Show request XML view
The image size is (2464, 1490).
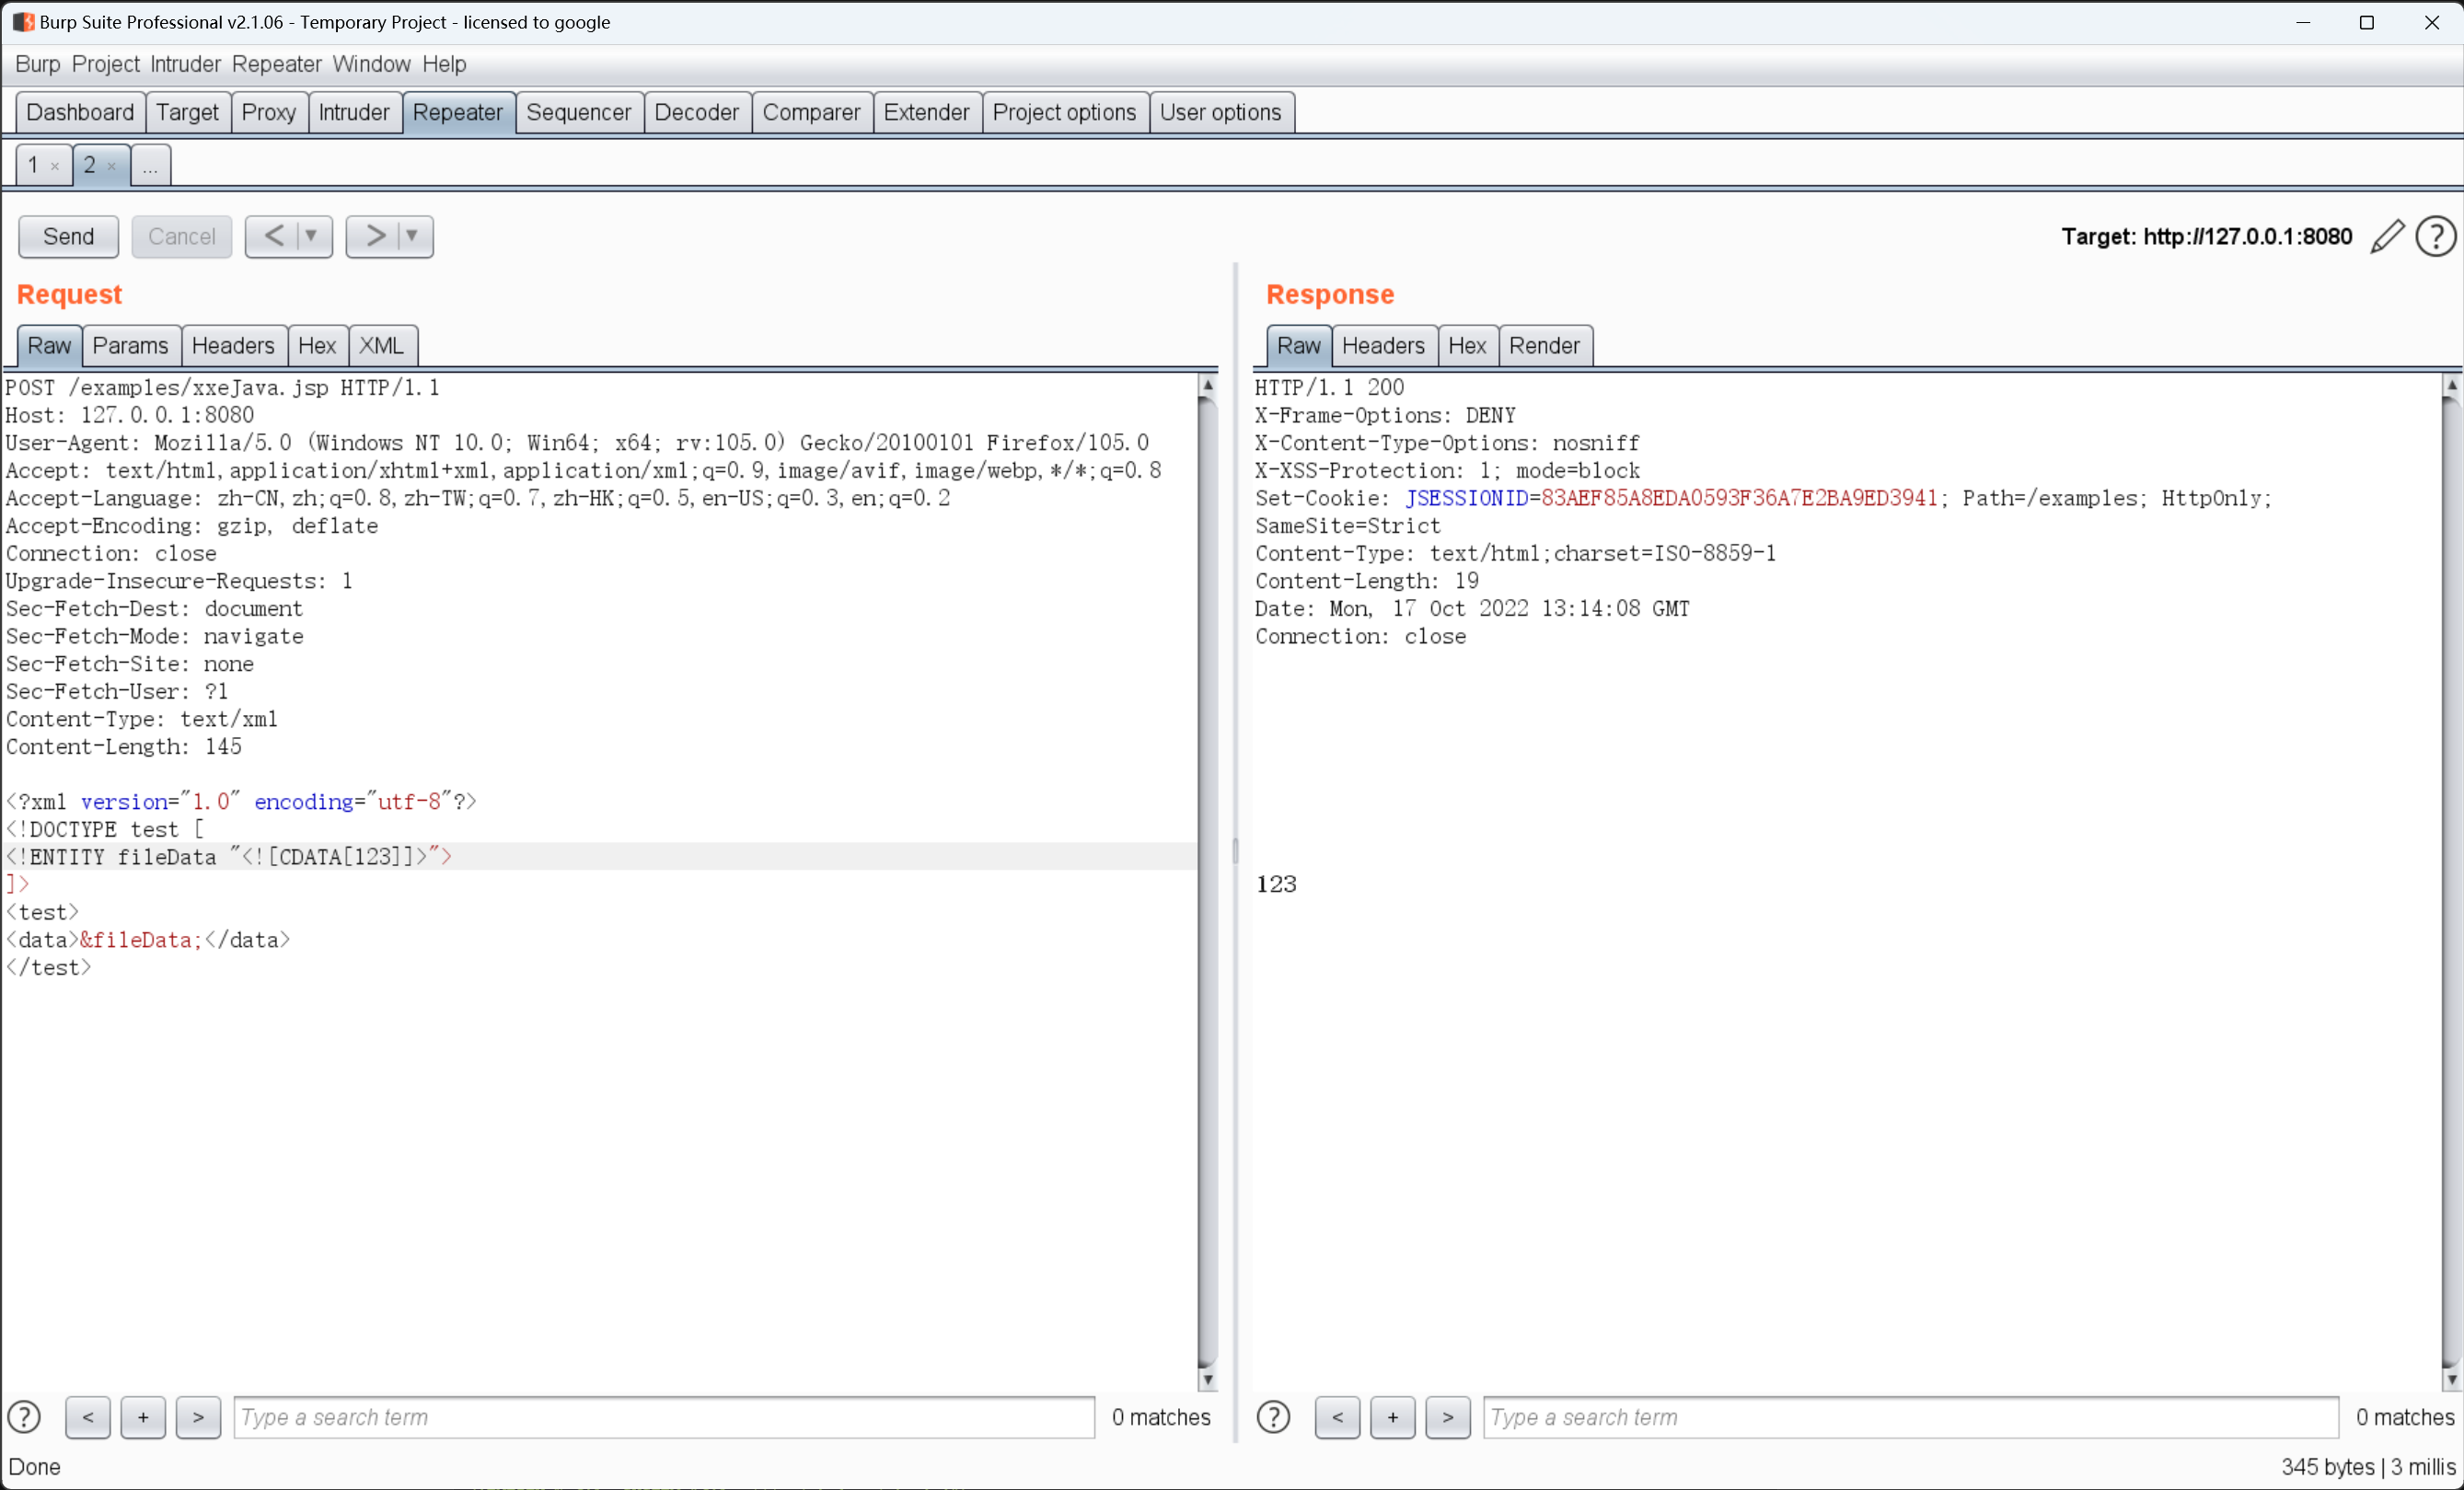pyautogui.click(x=381, y=346)
